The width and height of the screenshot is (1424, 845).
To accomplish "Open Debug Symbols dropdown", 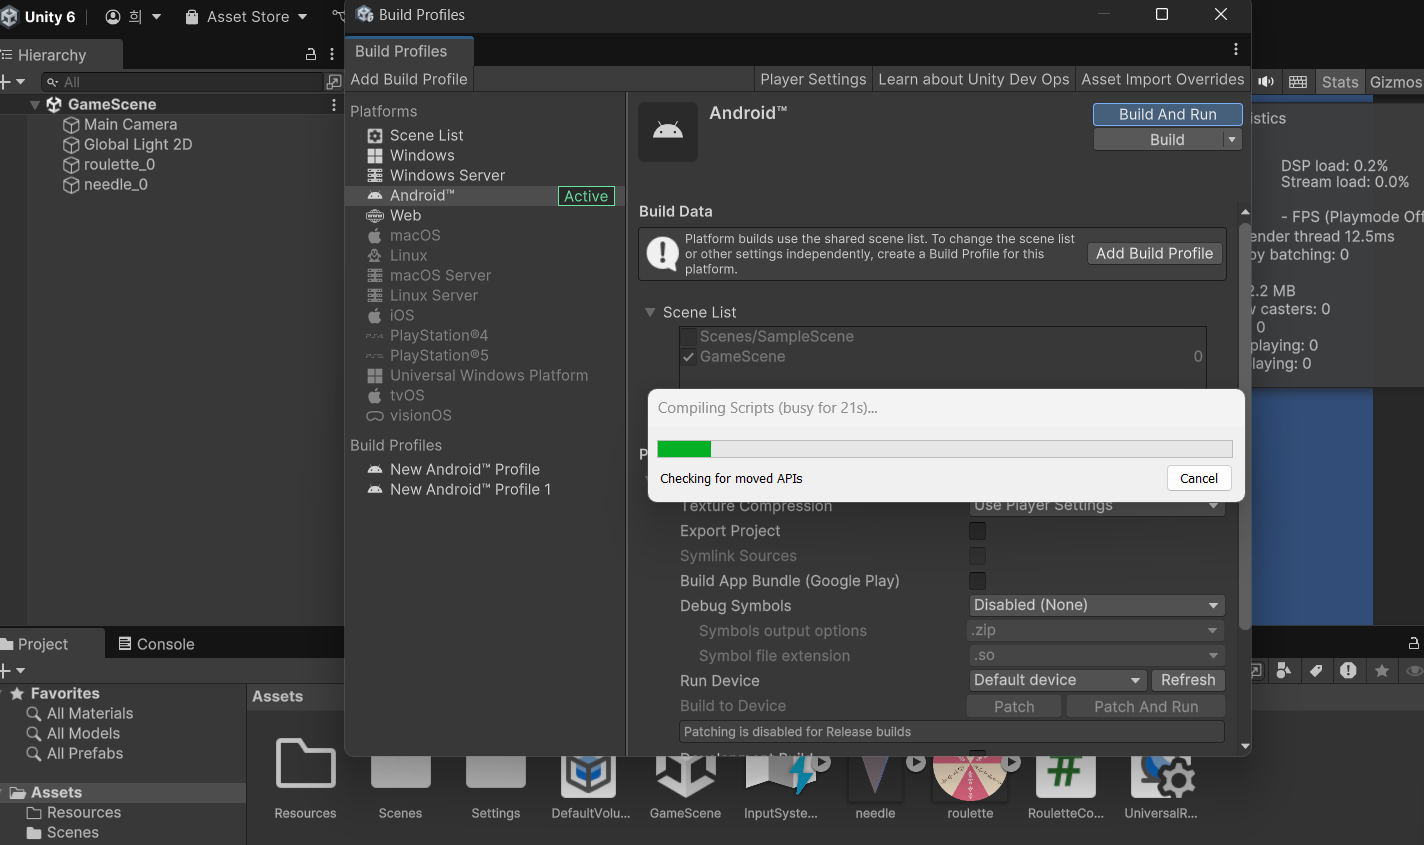I will pyautogui.click(x=1097, y=605).
